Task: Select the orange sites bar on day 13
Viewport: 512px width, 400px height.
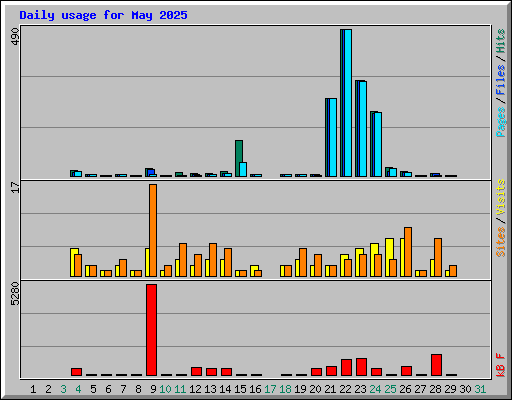Action: click(213, 260)
